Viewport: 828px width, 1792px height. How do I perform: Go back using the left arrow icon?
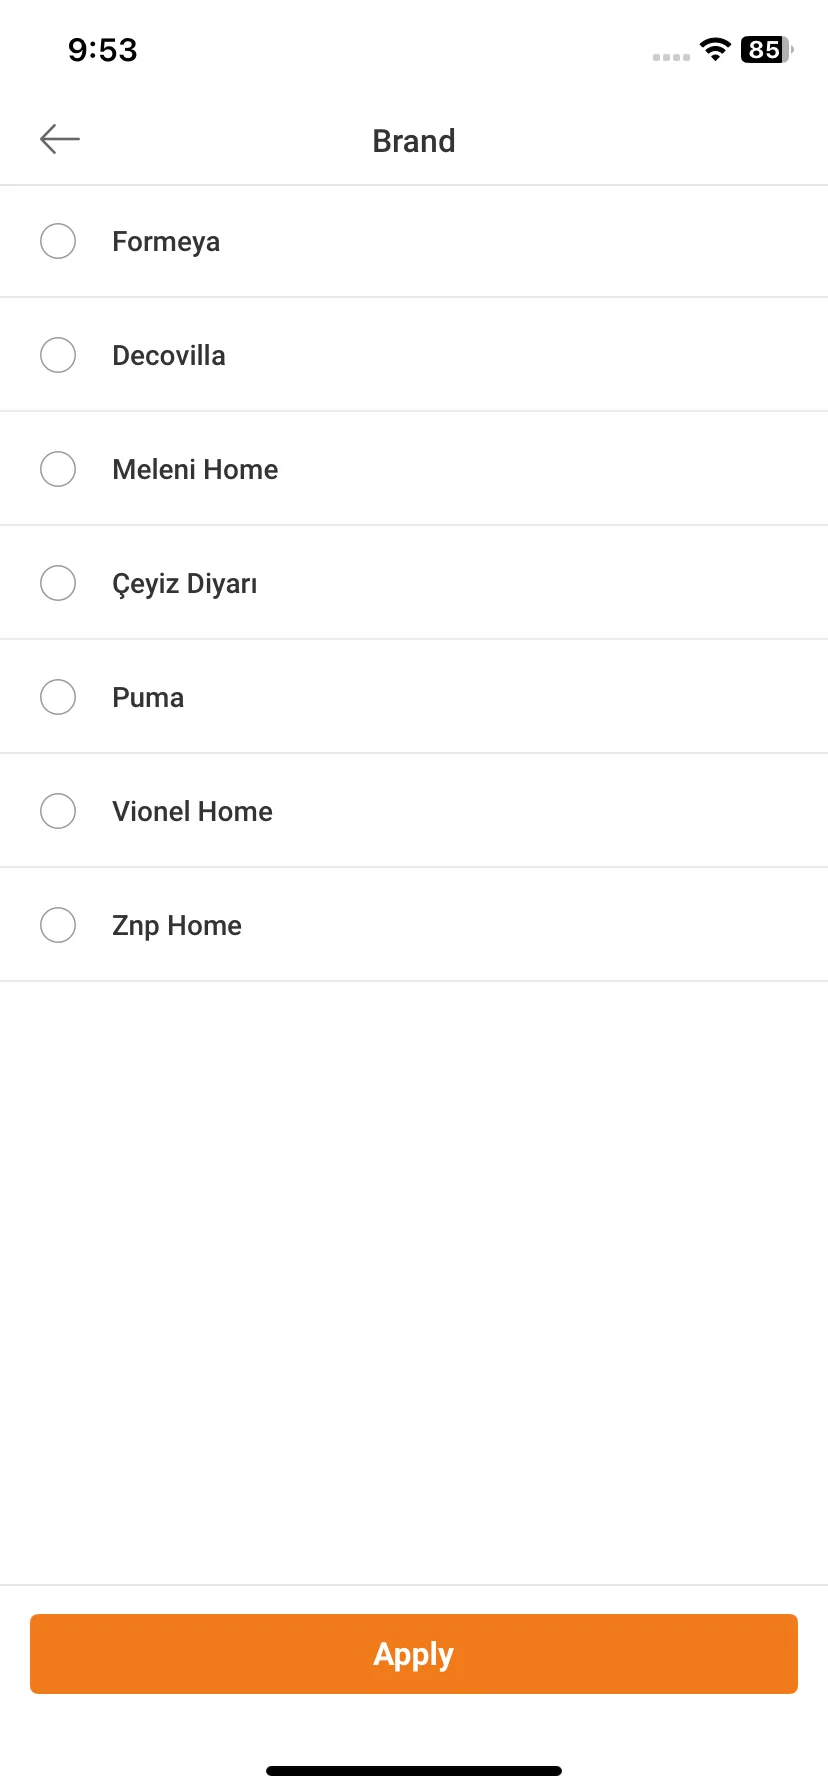point(60,139)
